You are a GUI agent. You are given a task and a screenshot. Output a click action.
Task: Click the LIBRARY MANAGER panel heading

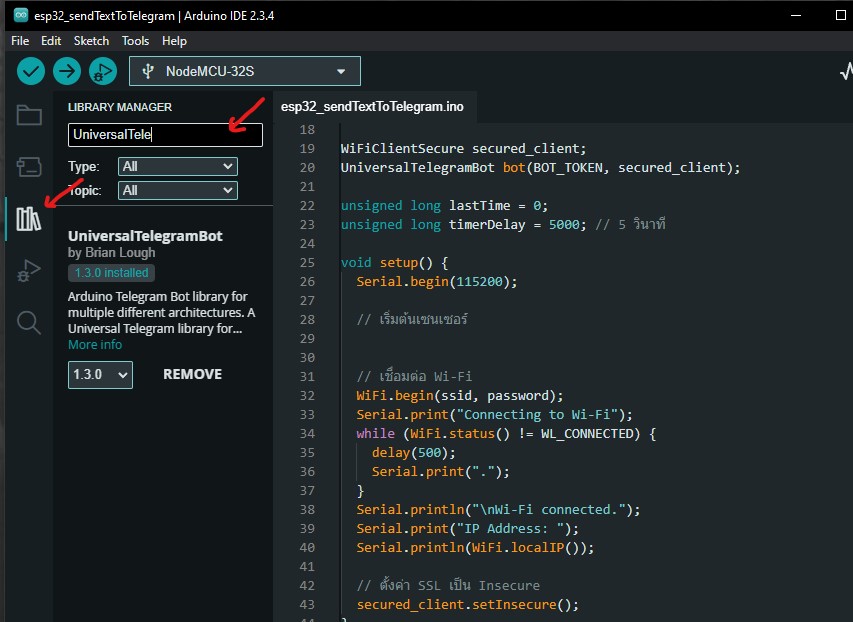[120, 107]
